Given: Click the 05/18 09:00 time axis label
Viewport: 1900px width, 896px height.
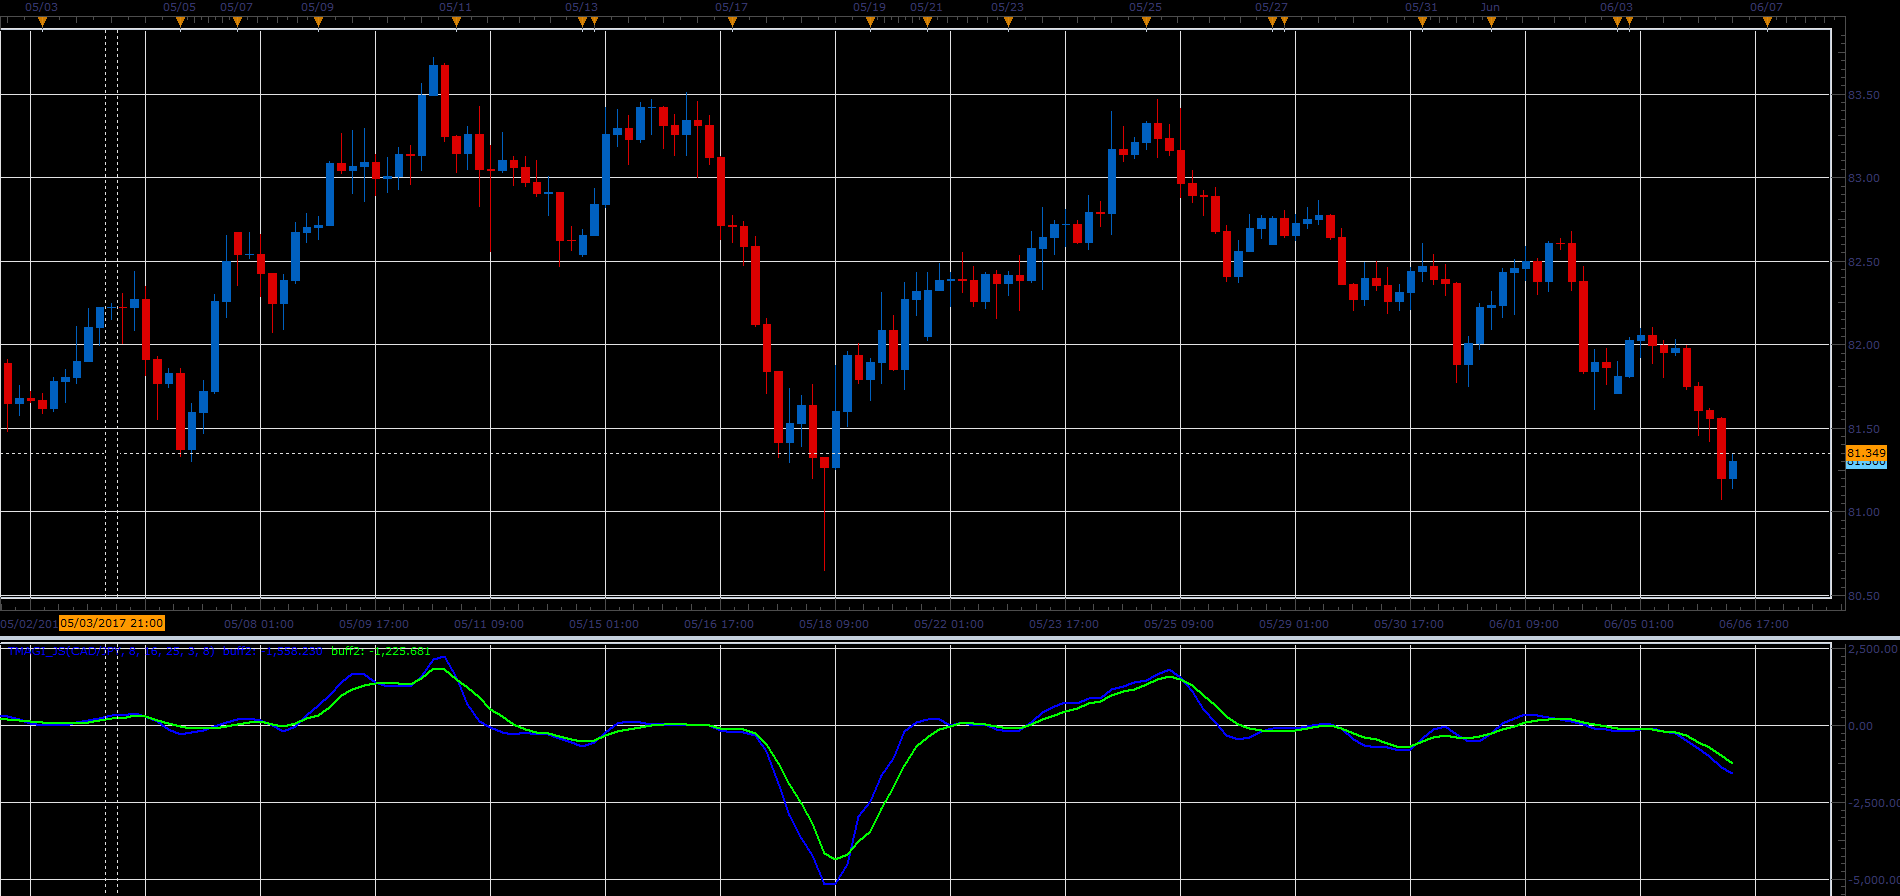Looking at the screenshot, I should click(x=834, y=624).
